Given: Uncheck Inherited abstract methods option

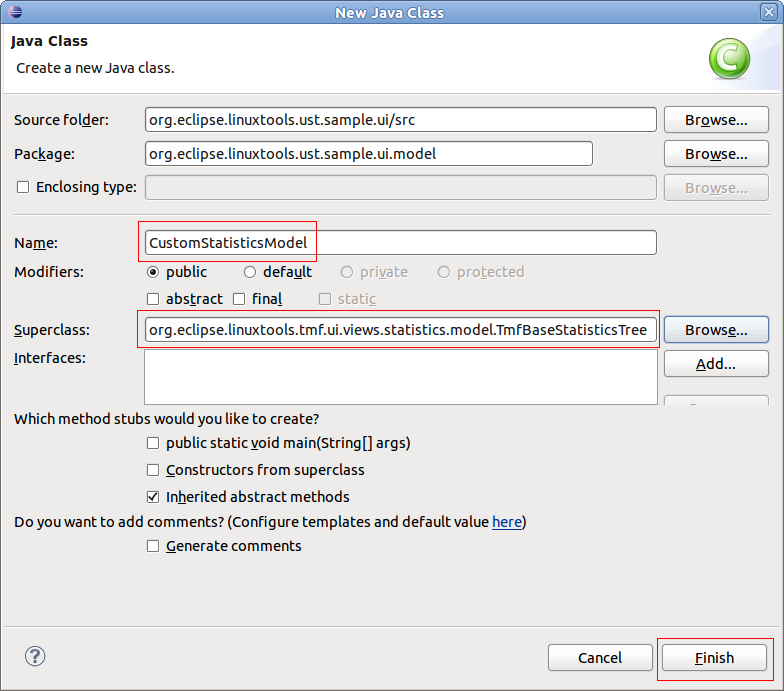Looking at the screenshot, I should [153, 497].
